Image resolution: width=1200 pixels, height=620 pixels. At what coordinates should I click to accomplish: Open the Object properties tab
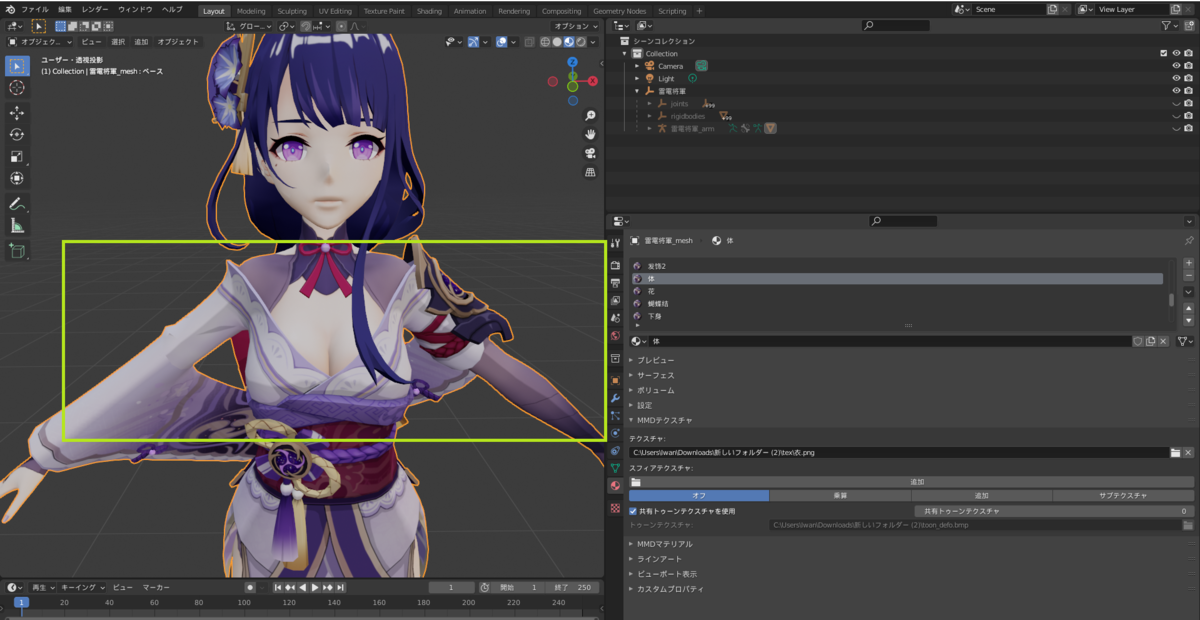click(x=615, y=380)
